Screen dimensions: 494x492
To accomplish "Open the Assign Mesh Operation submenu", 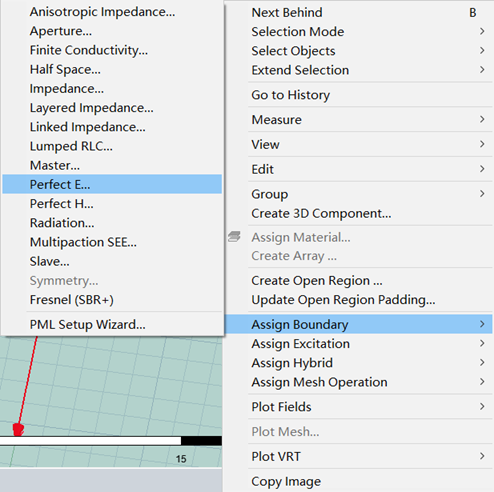I will (x=359, y=382).
